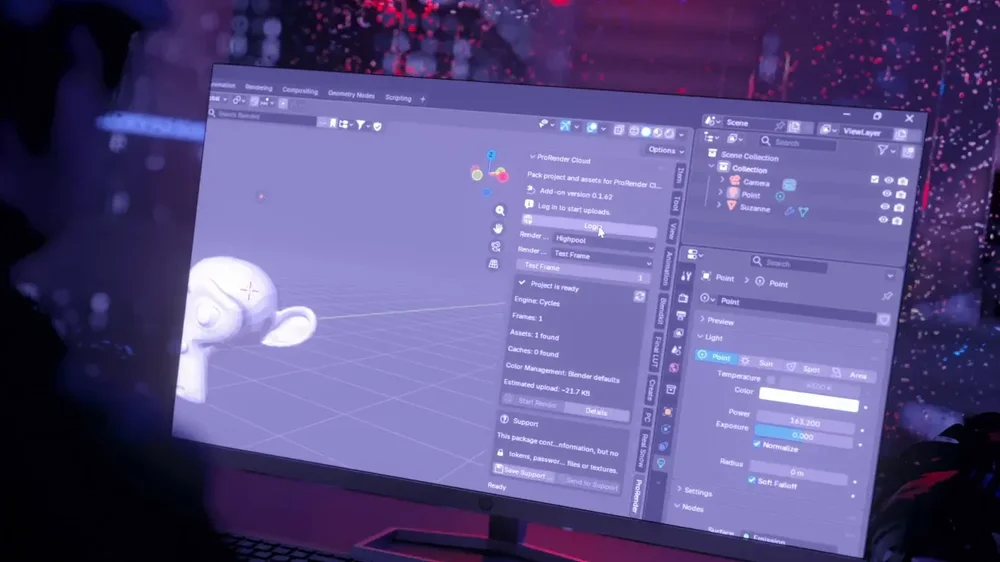Viewport: 1000px width, 562px height.
Task: Open the Physics properties tab icon
Action: click(666, 429)
